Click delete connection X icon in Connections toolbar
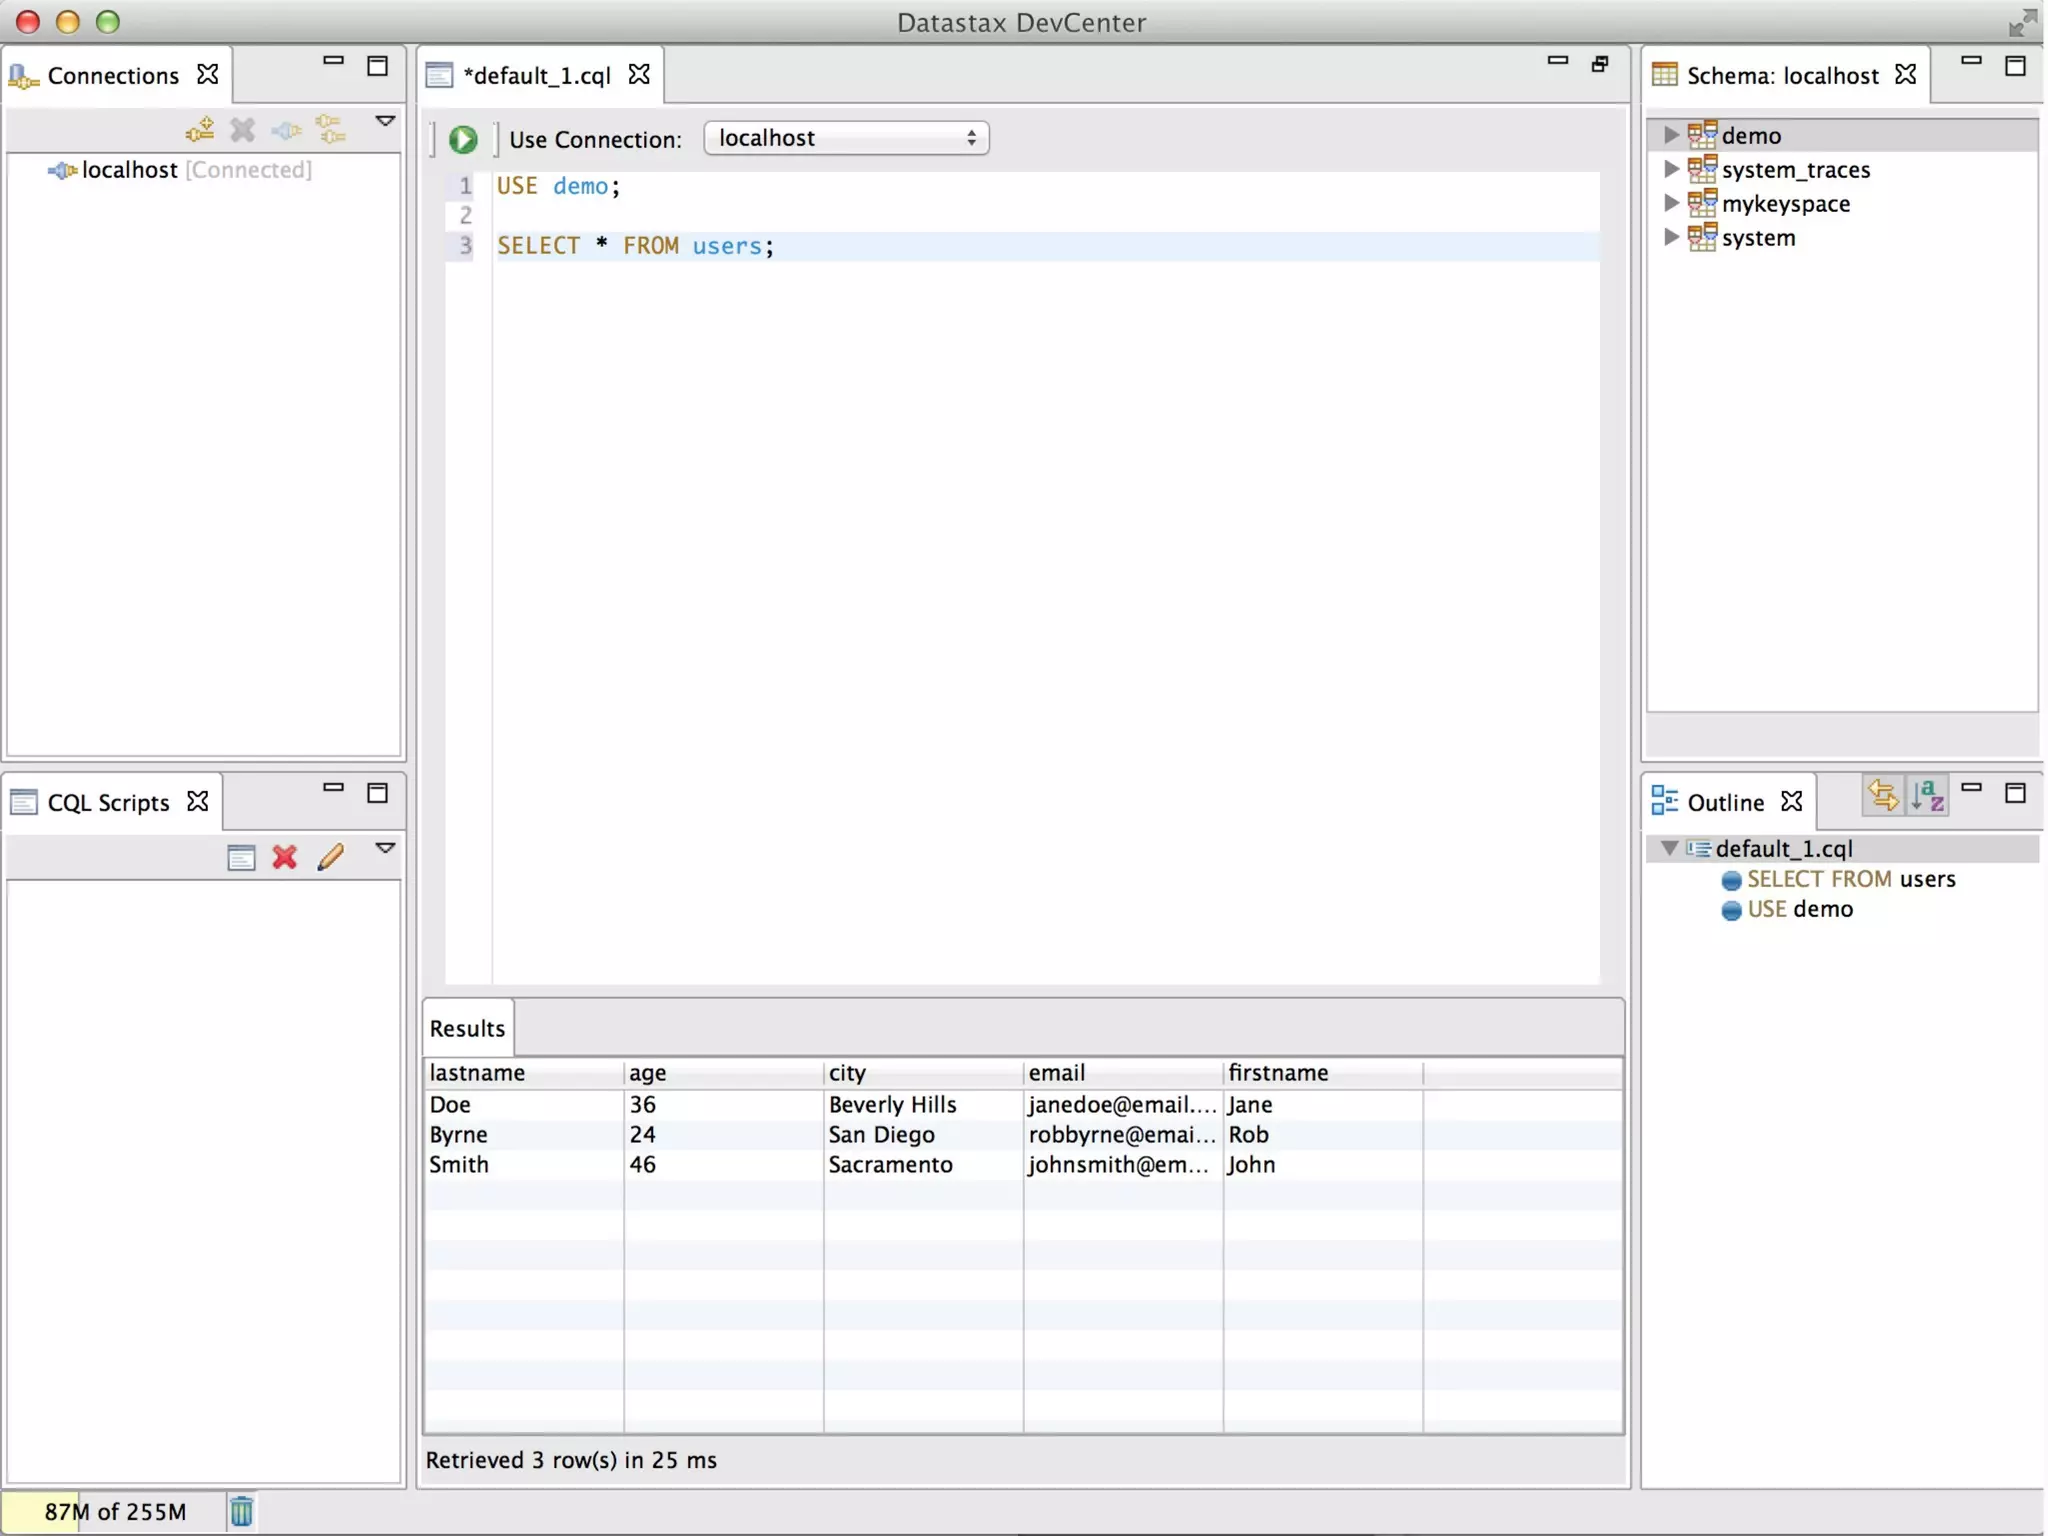Image resolution: width=2048 pixels, height=1536 pixels. 243,129
